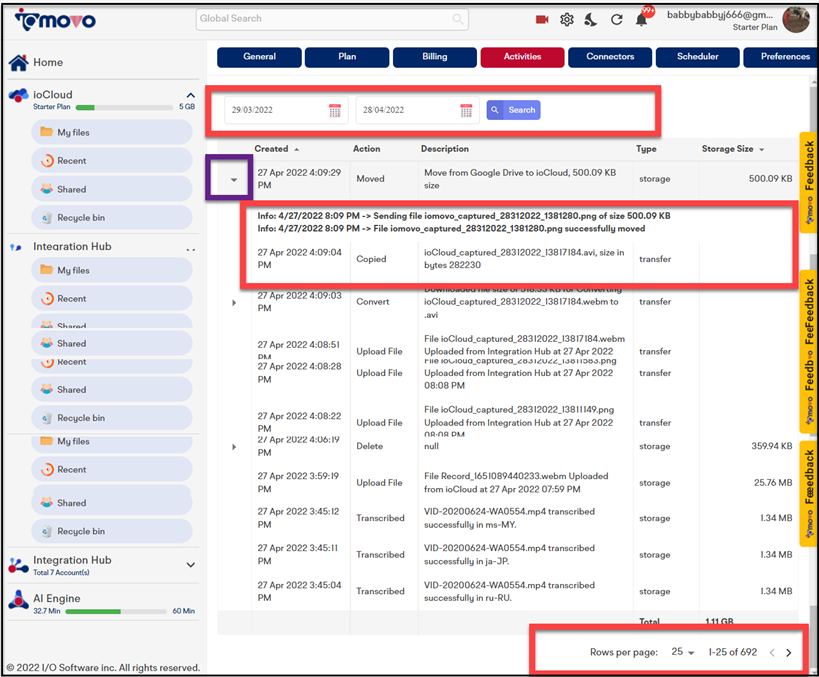Click the ioCloud cloud icon

pyautogui.click(x=18, y=96)
